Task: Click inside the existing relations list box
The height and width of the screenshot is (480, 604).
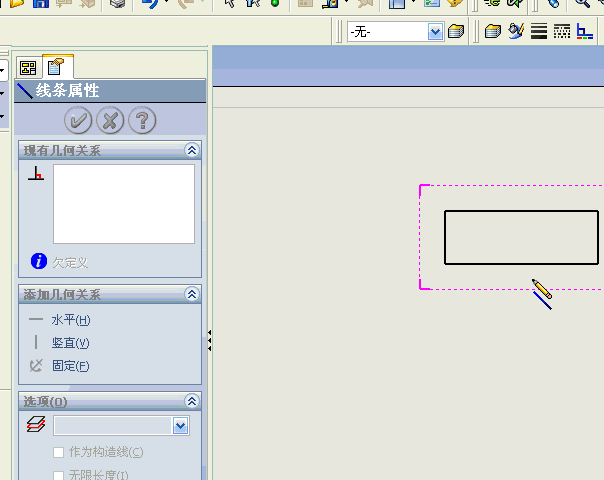Action: pos(124,204)
